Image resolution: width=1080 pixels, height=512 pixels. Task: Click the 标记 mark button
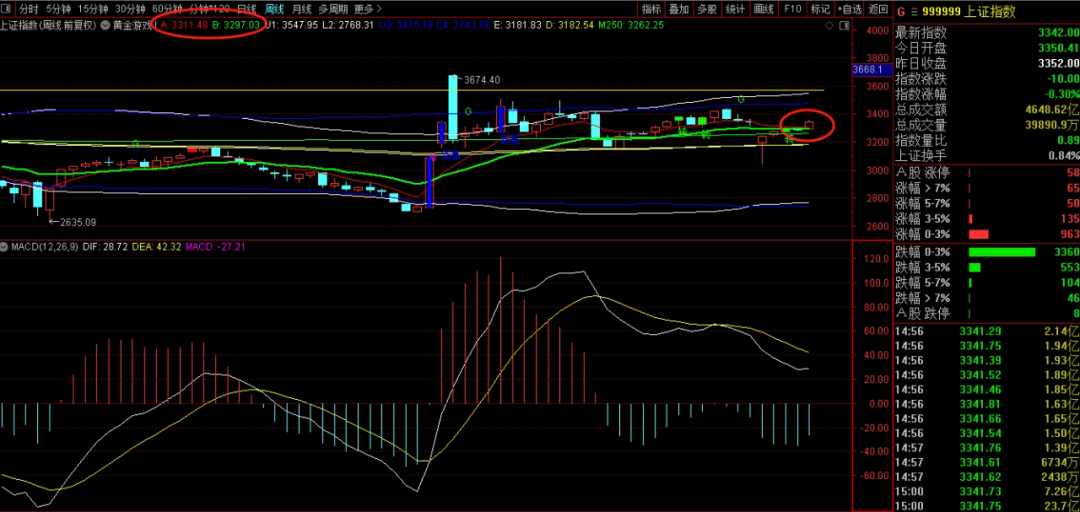coord(820,9)
